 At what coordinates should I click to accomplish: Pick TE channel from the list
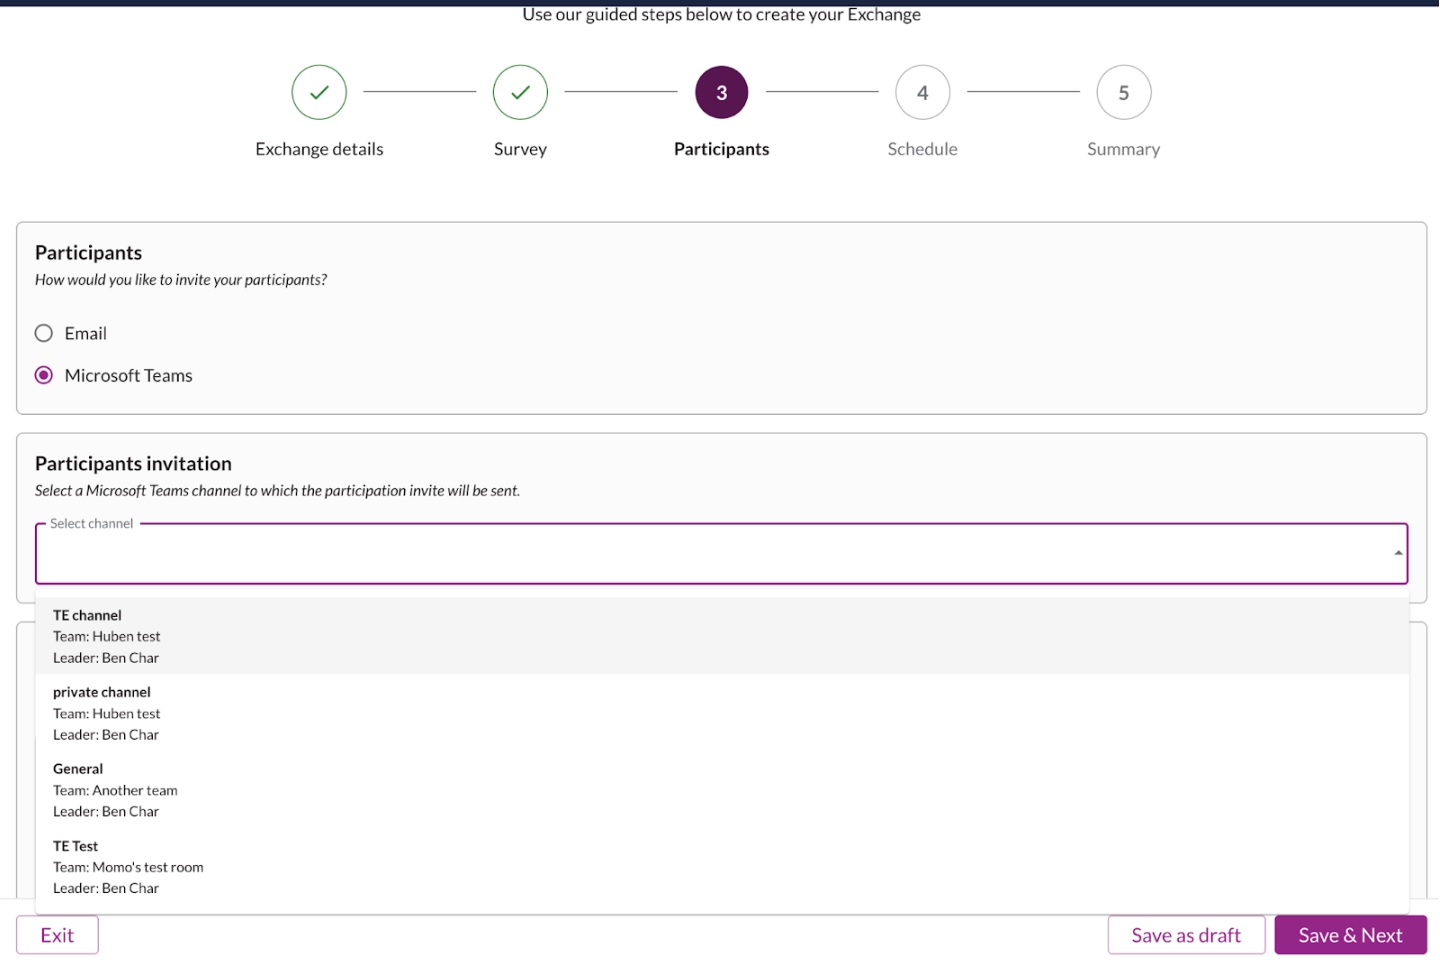[x=722, y=636]
